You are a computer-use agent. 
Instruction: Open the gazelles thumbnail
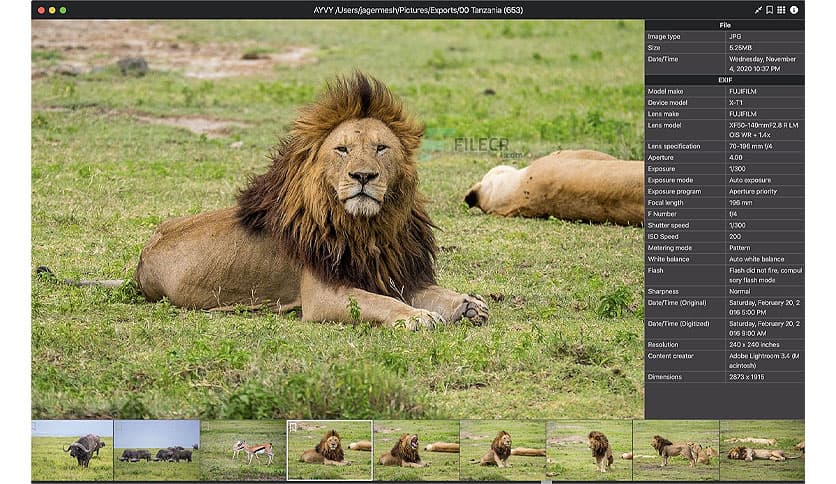[243, 450]
